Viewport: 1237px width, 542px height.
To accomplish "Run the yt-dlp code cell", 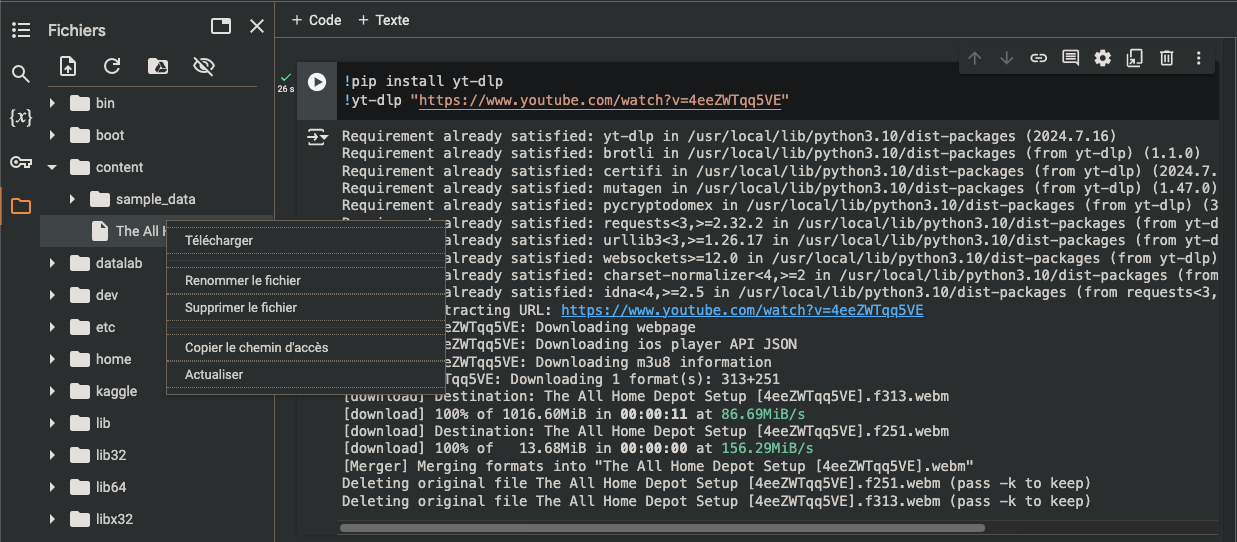I will 317,82.
